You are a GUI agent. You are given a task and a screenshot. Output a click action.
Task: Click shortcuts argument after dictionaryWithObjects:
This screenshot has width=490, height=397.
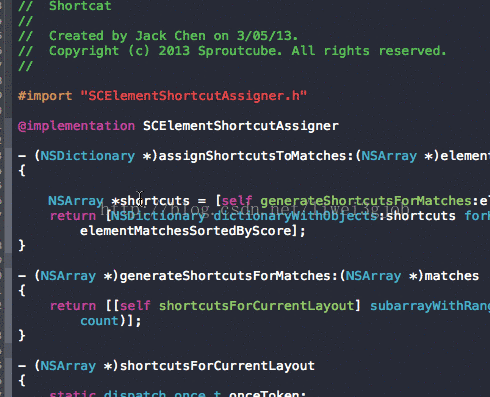(421, 216)
